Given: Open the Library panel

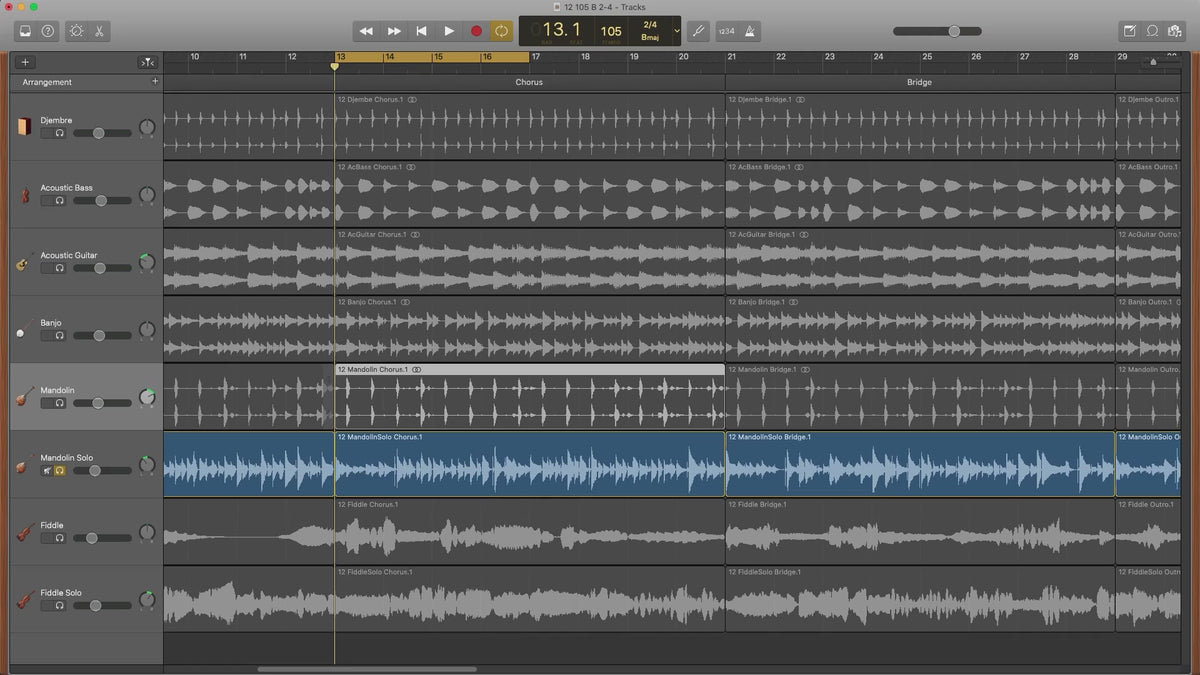Looking at the screenshot, I should click(x=25, y=31).
